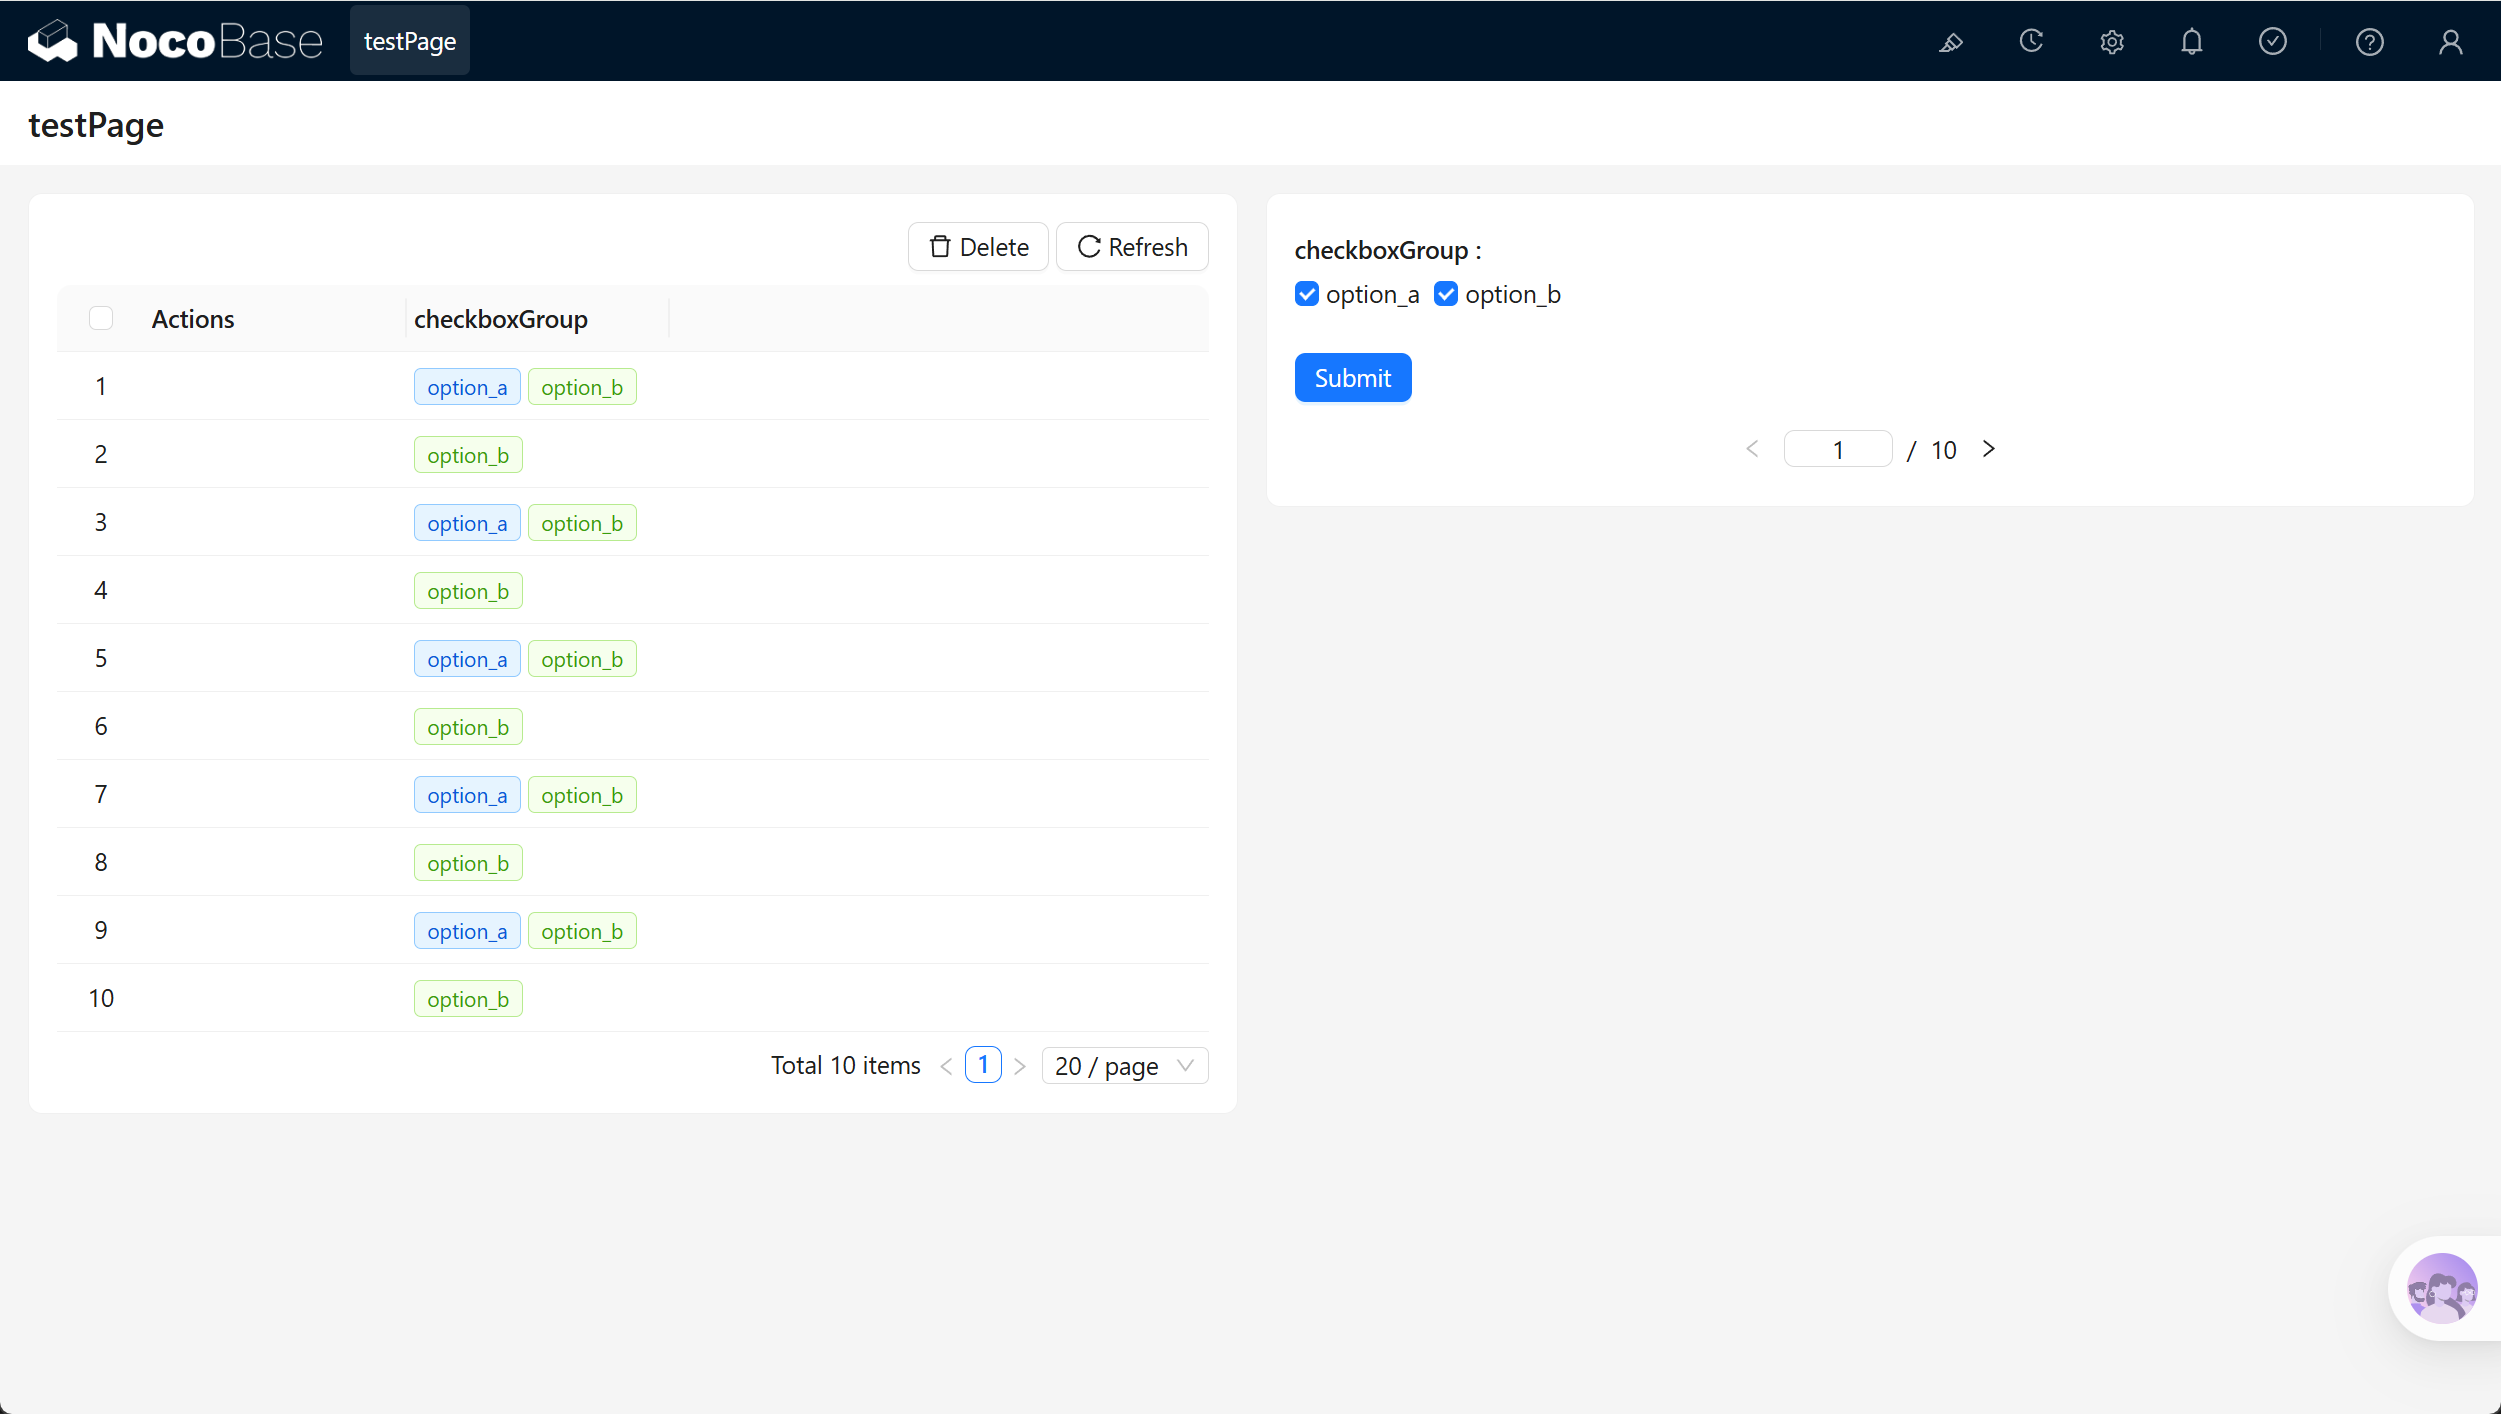Open the user profile icon

2450,42
